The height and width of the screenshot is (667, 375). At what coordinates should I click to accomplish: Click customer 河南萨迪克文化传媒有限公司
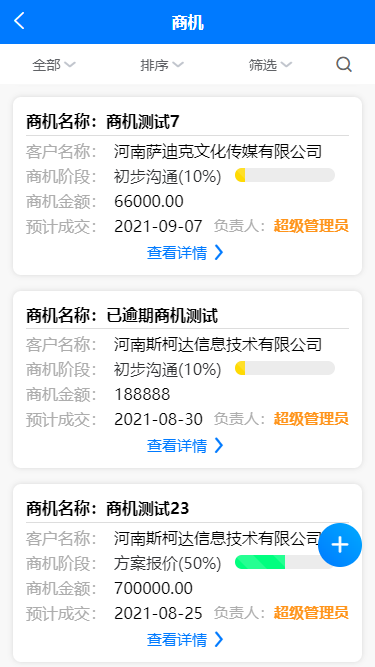pyautogui.click(x=218, y=151)
